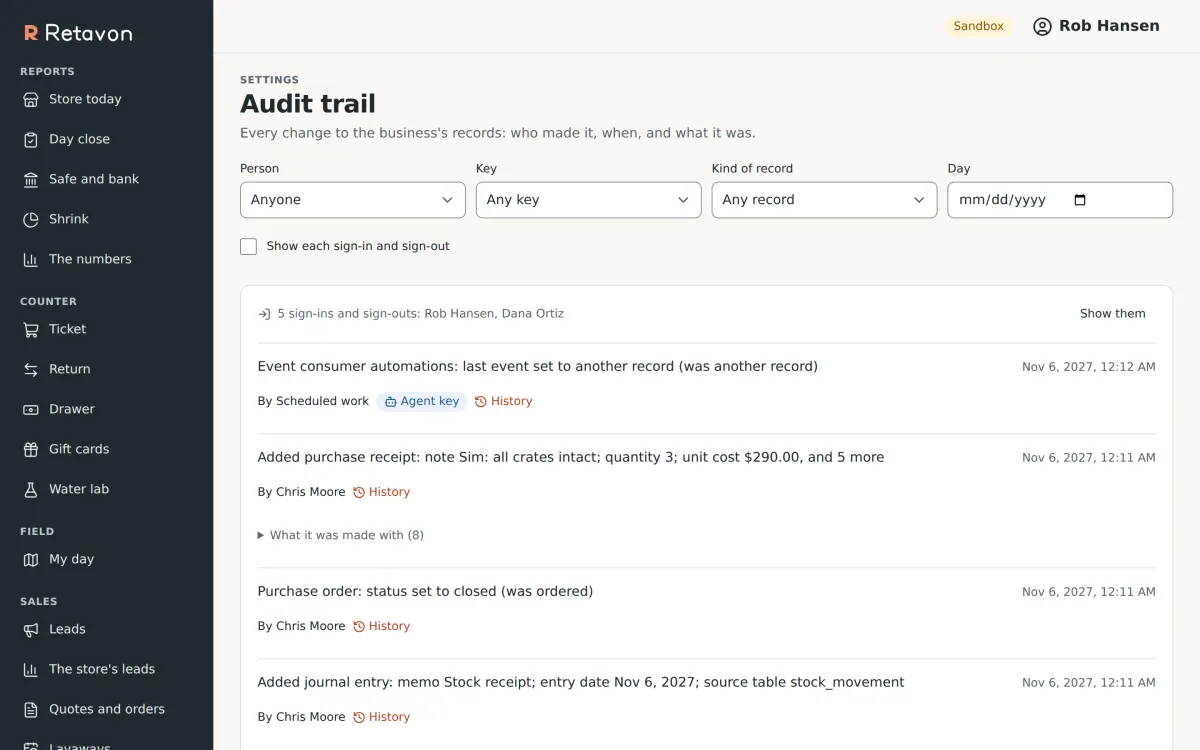Click the sign-in arrow icon in summary row
Image resolution: width=1200 pixels, height=750 pixels.
264,314
